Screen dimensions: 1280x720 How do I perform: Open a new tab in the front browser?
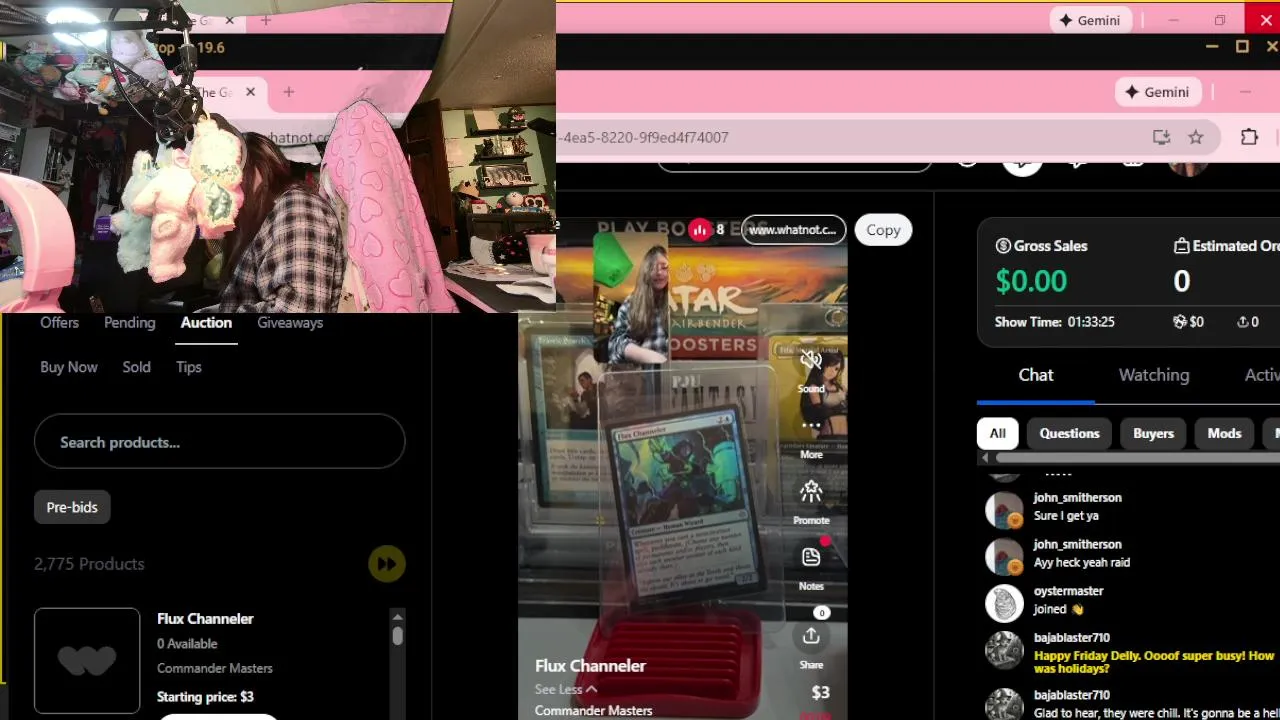(288, 92)
